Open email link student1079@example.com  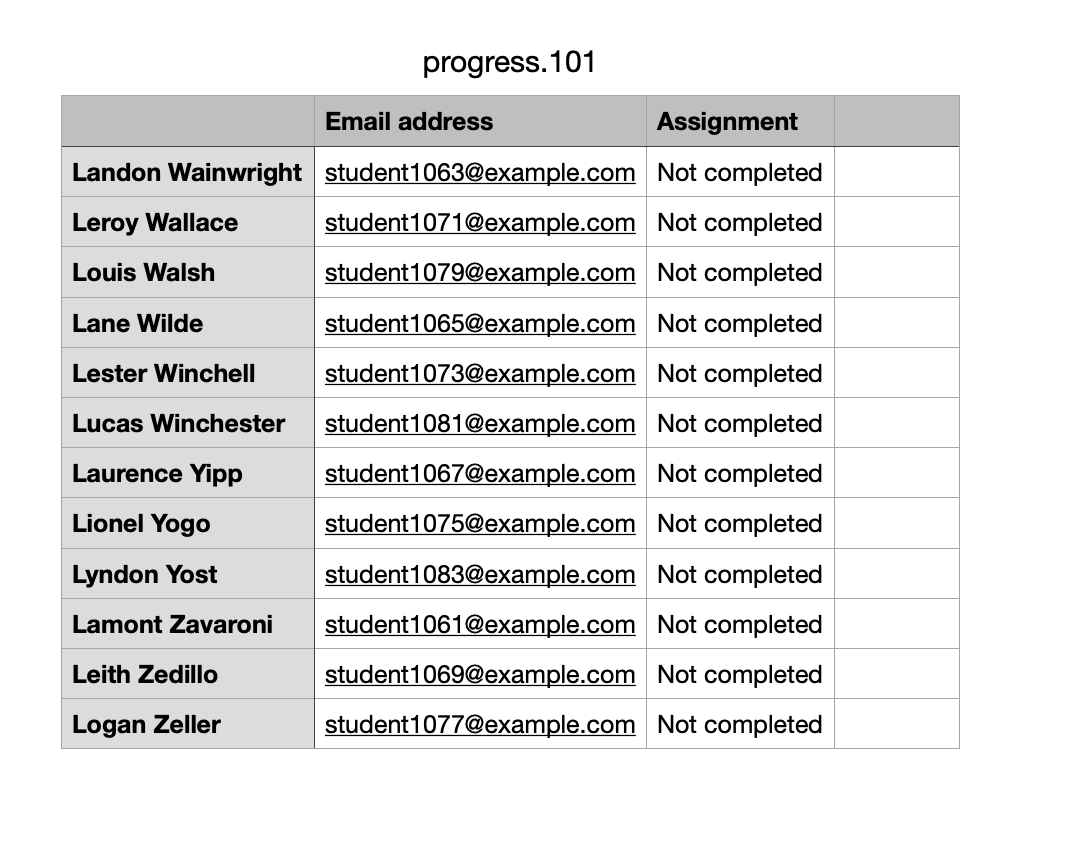point(479,273)
